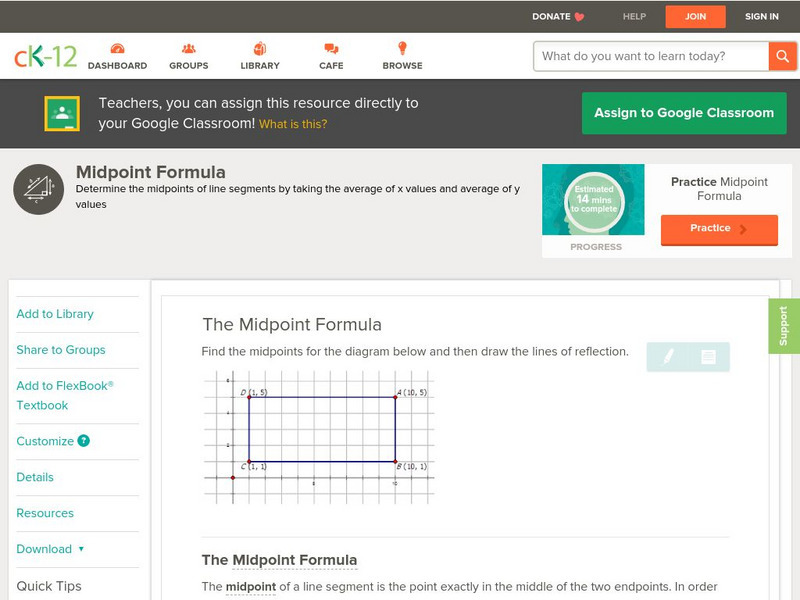Image resolution: width=800 pixels, height=600 pixels.
Task: Click SIGN IN
Action: pyautogui.click(x=762, y=17)
